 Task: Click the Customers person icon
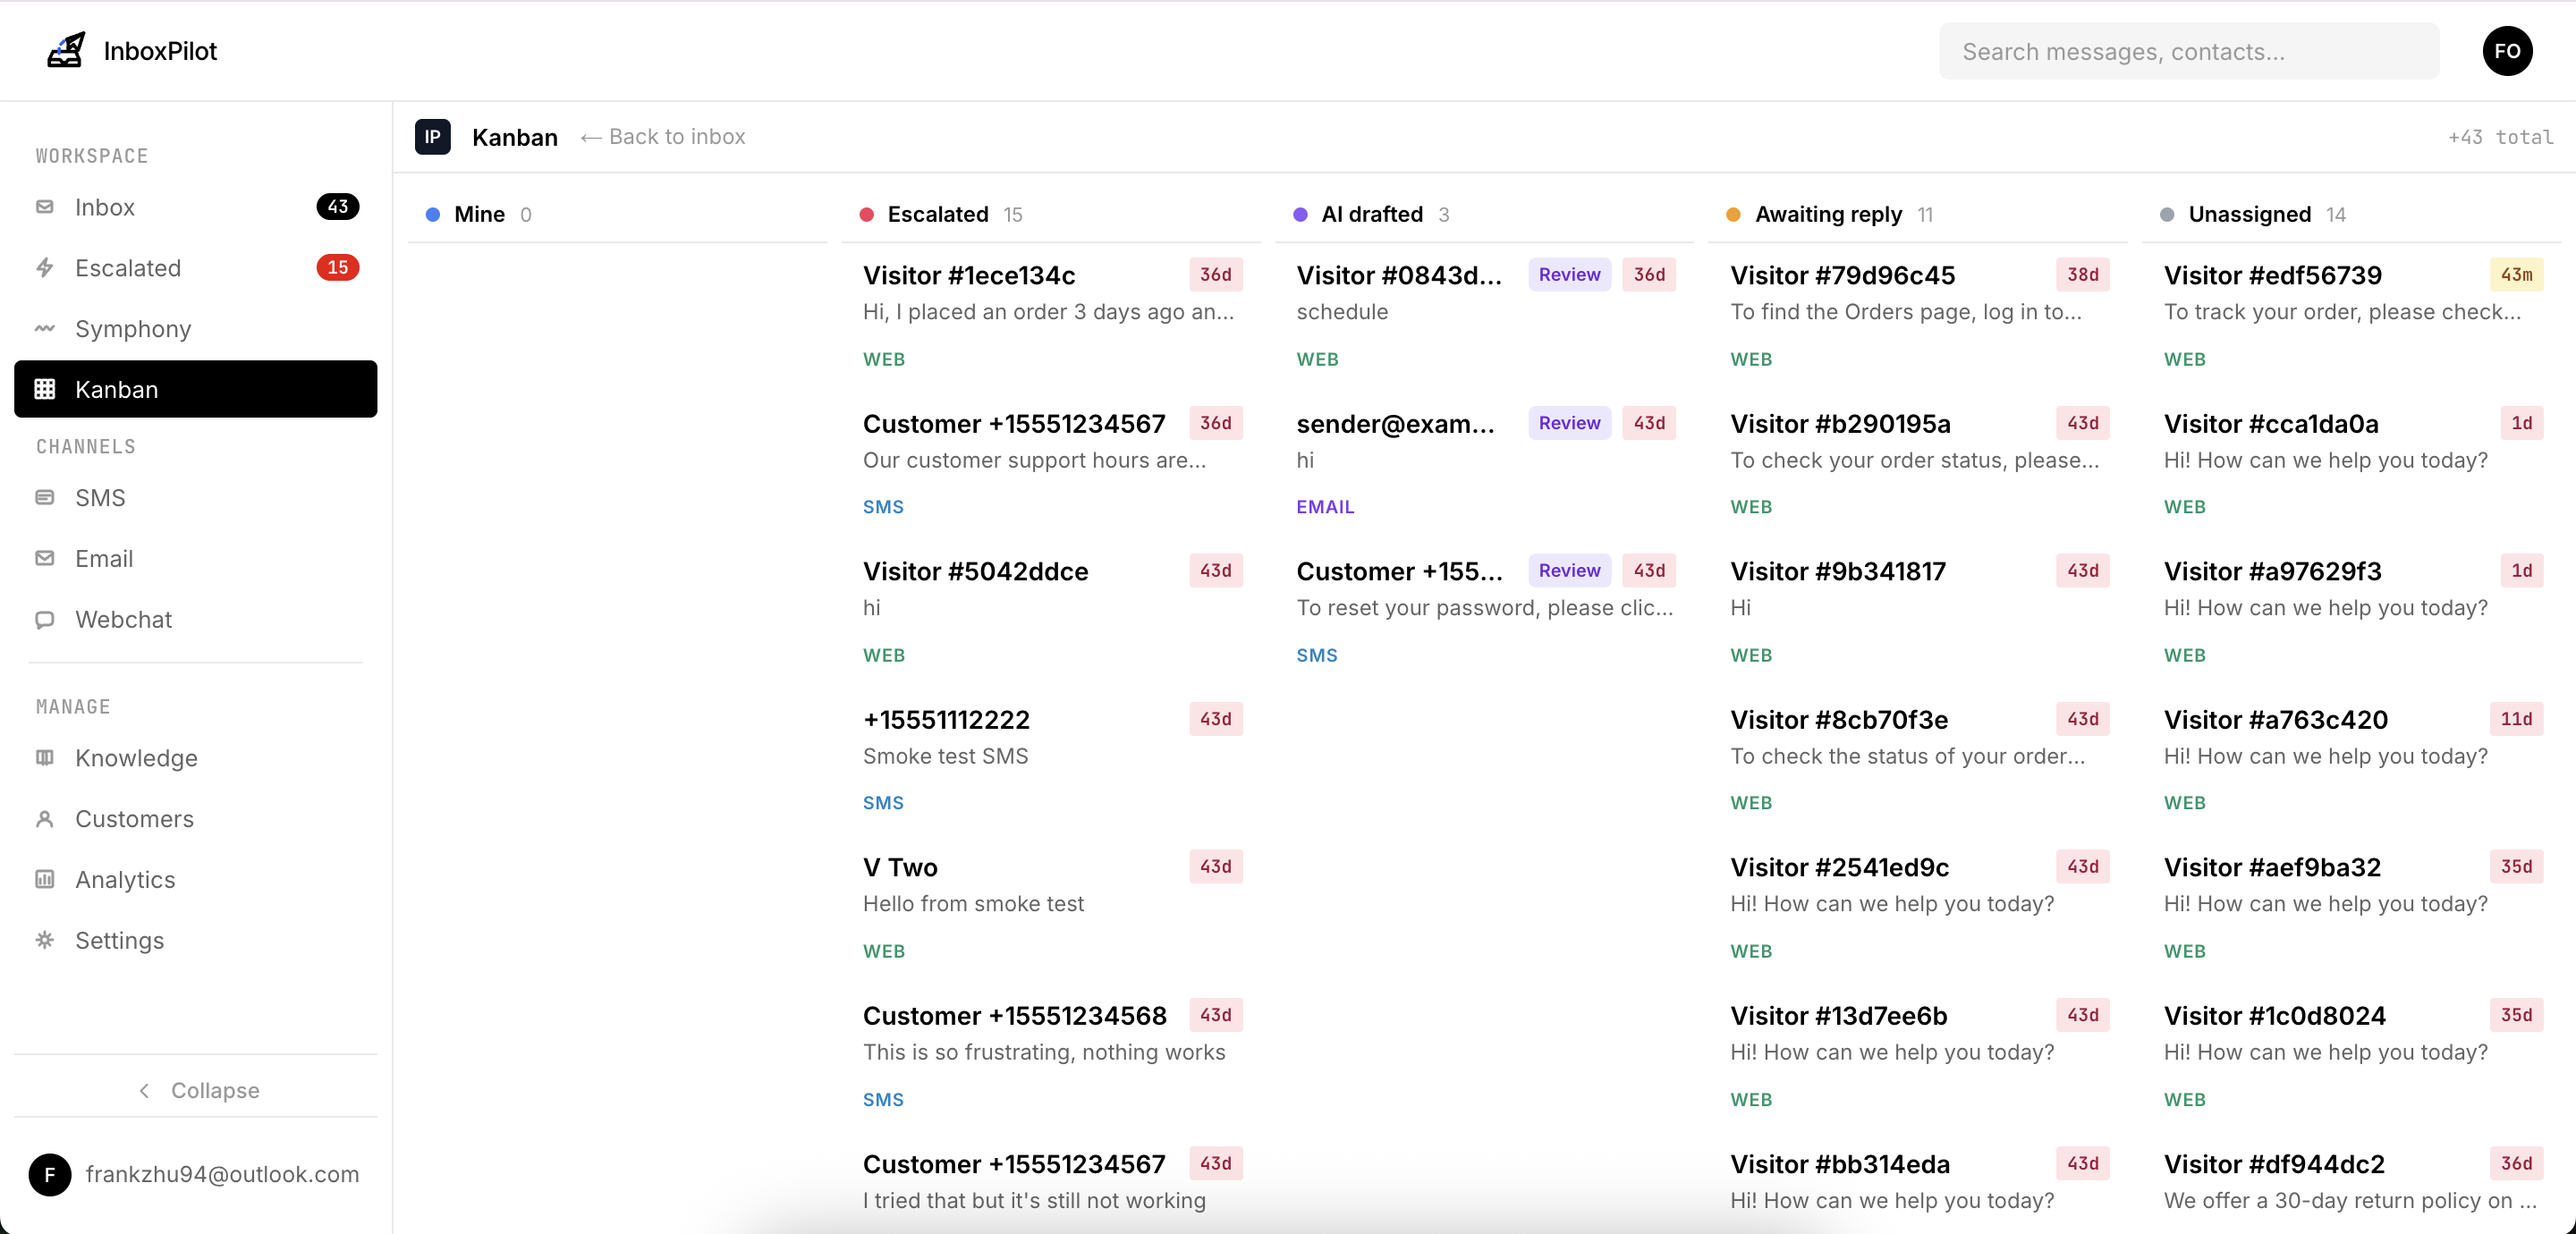tap(45, 819)
